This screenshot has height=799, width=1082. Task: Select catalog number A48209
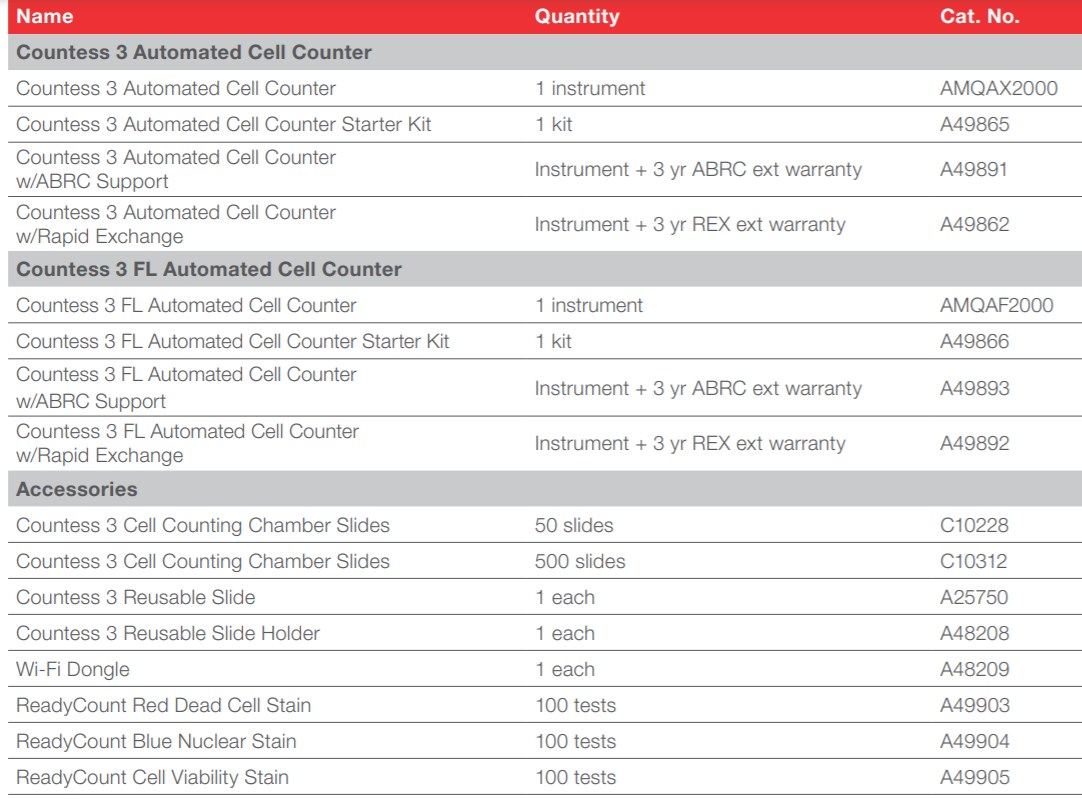[974, 669]
